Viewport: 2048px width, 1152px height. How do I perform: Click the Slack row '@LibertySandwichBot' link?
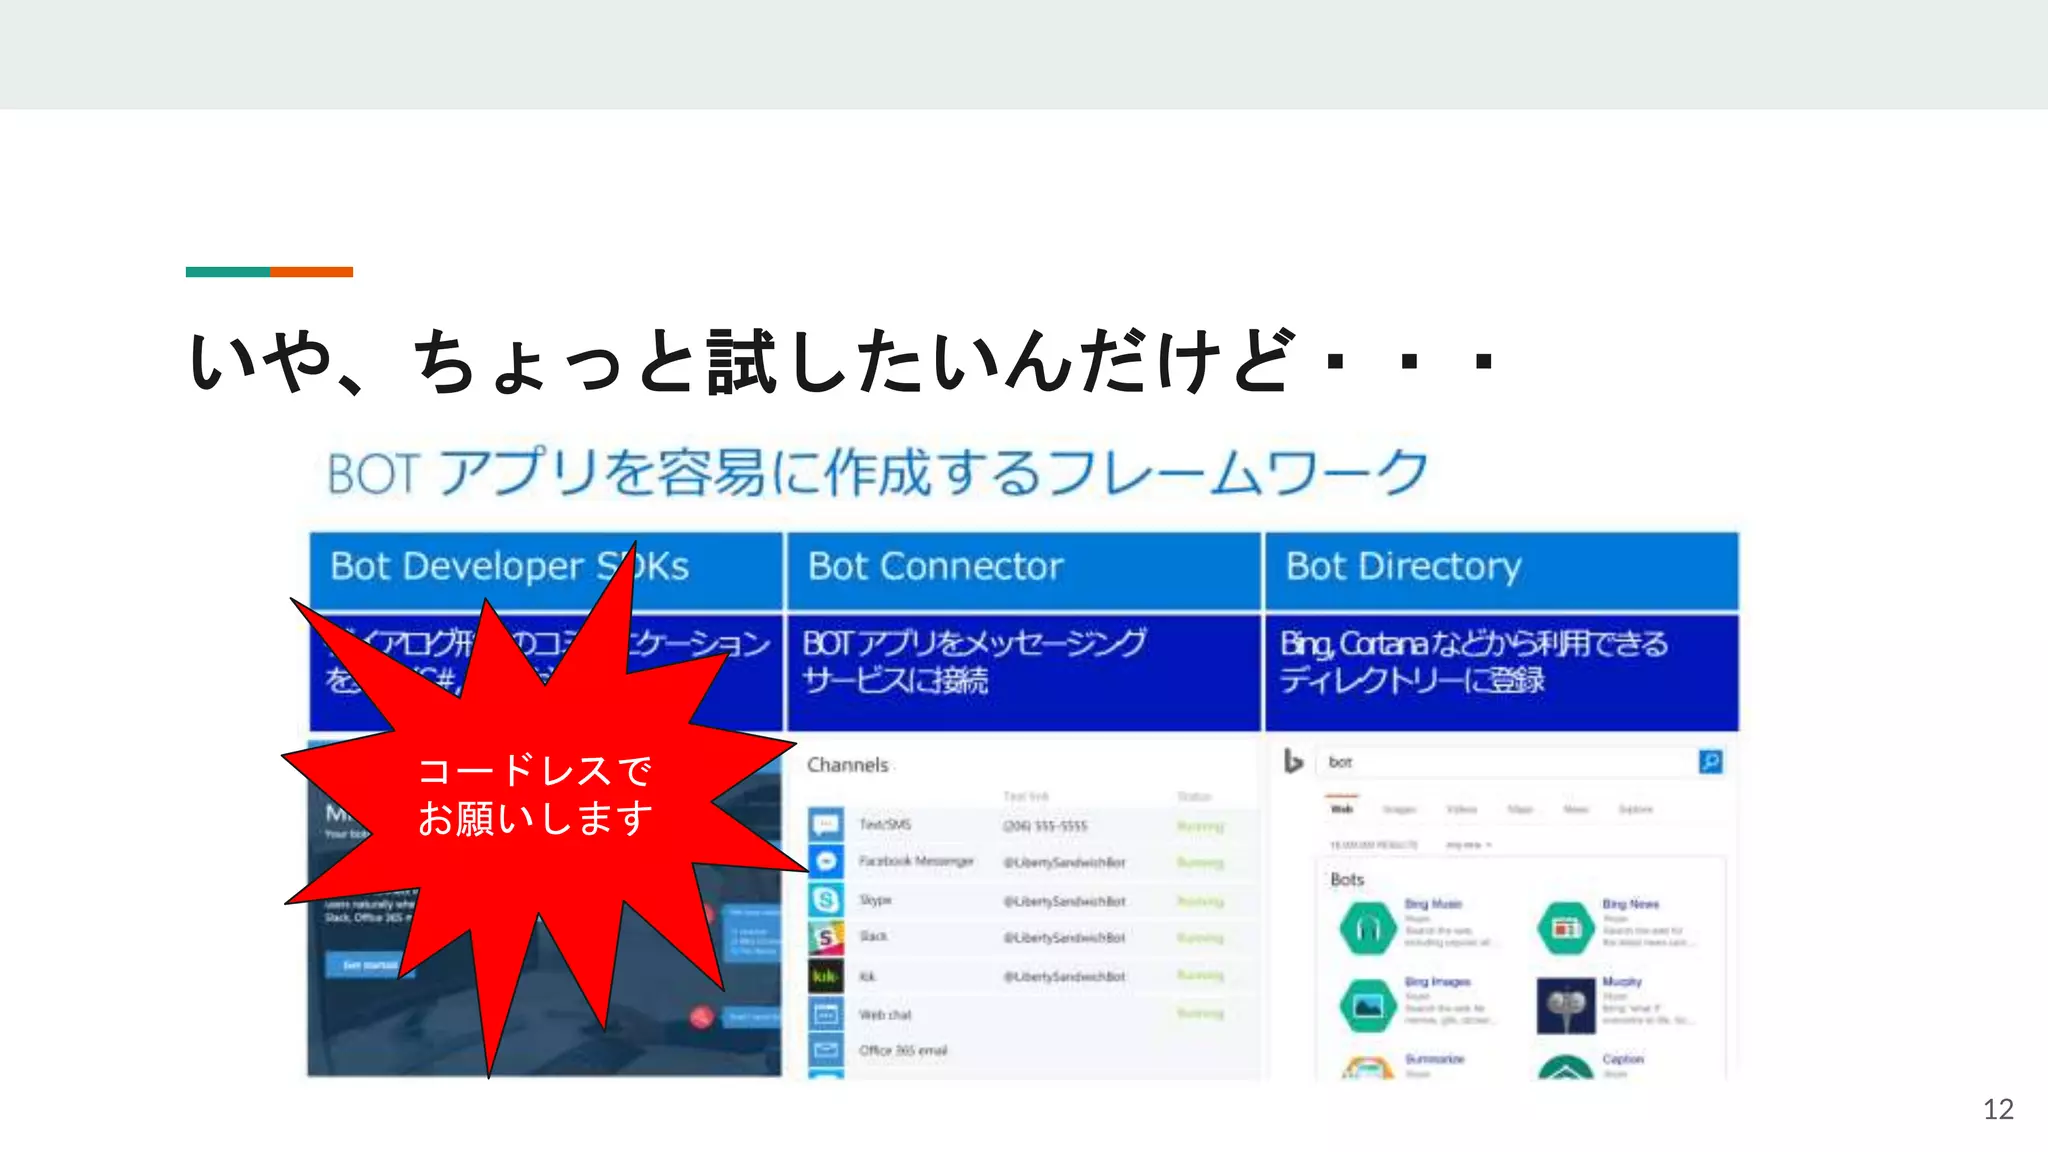(x=1065, y=938)
